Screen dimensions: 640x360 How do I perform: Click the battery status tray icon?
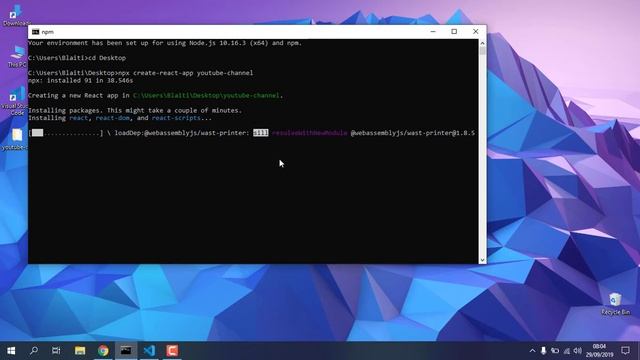pyautogui.click(x=555, y=351)
